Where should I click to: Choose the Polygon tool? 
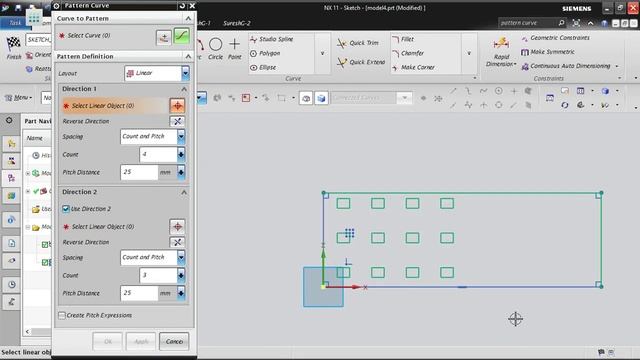(x=265, y=53)
